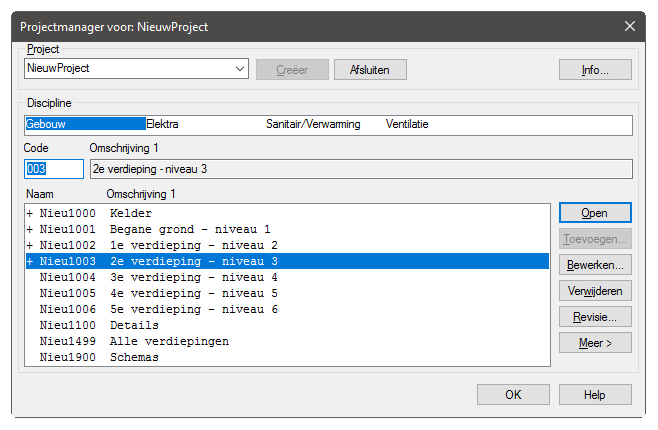Select Nieu1499 Alle verdiepingen row
The height and width of the screenshot is (430, 658).
click(130, 341)
